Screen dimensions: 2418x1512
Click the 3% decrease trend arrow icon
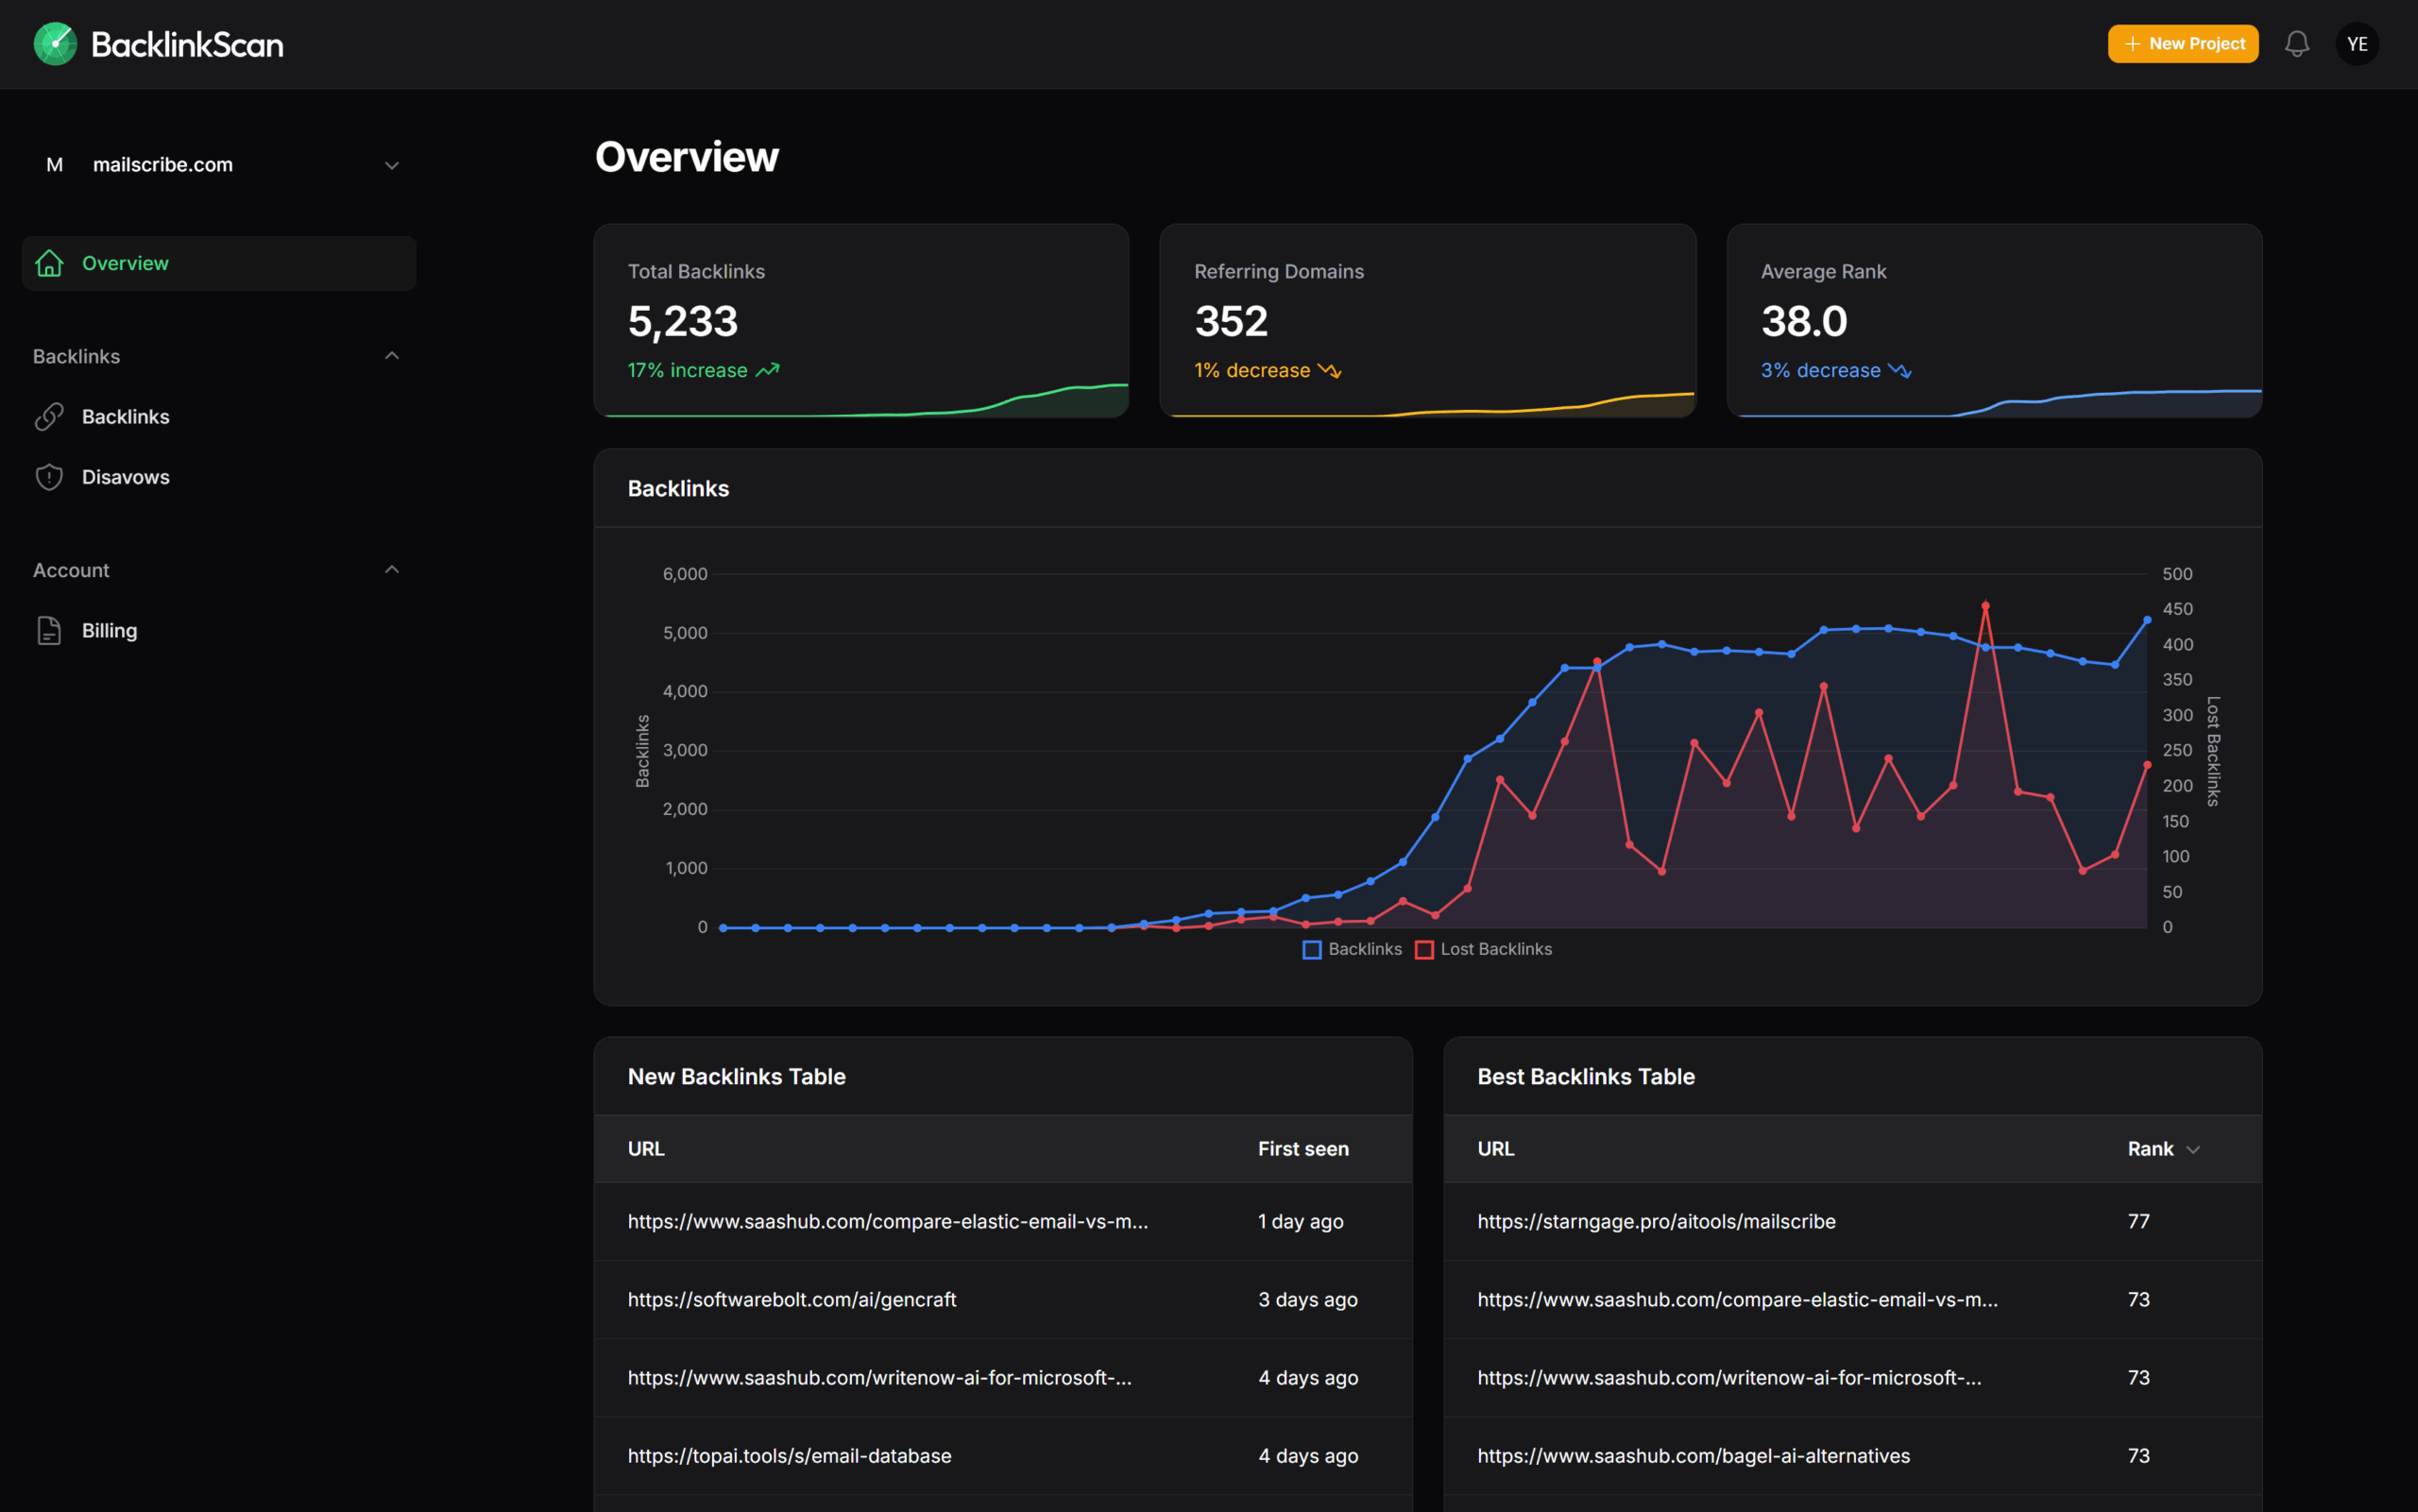pyautogui.click(x=1900, y=371)
